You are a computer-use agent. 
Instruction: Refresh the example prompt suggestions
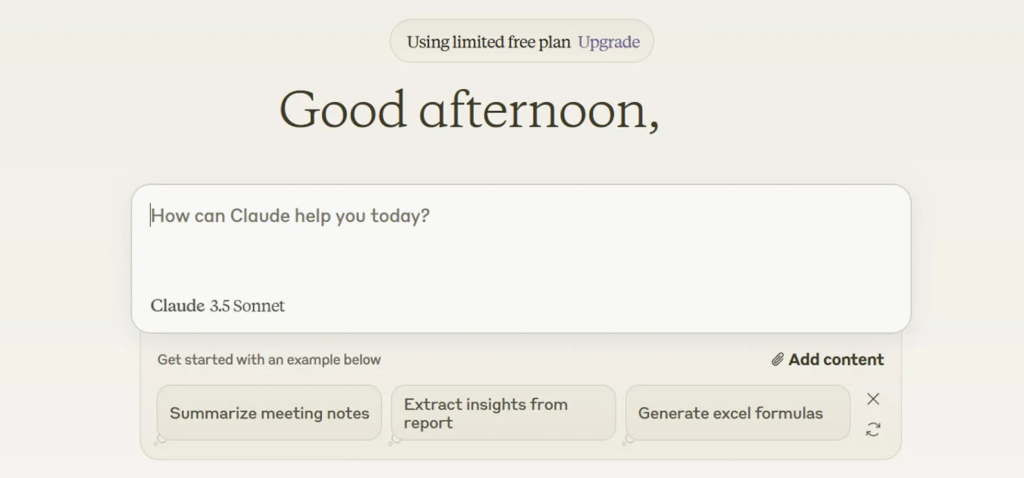(x=873, y=429)
